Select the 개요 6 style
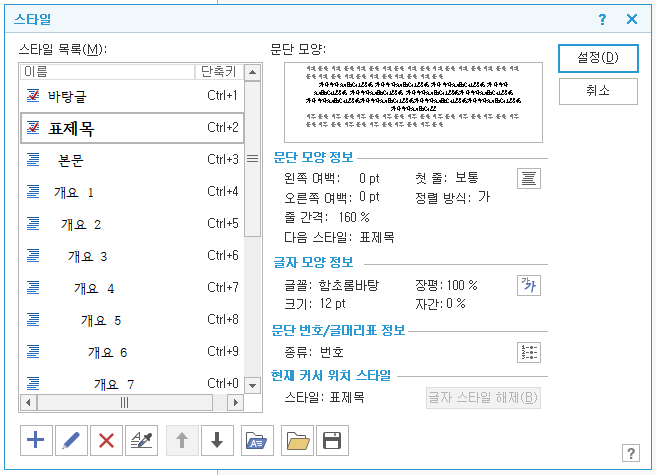The width and height of the screenshot is (656, 475). point(132,352)
